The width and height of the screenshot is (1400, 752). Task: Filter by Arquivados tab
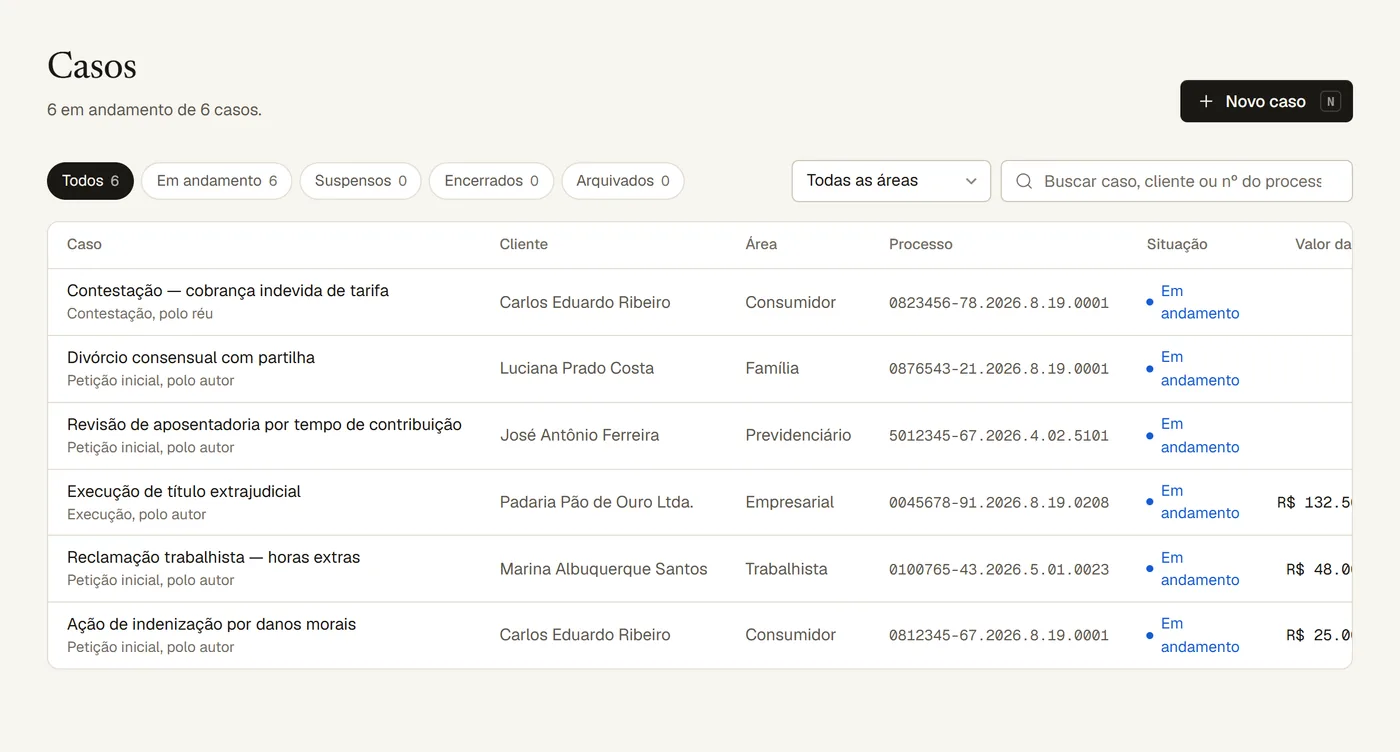click(x=622, y=181)
